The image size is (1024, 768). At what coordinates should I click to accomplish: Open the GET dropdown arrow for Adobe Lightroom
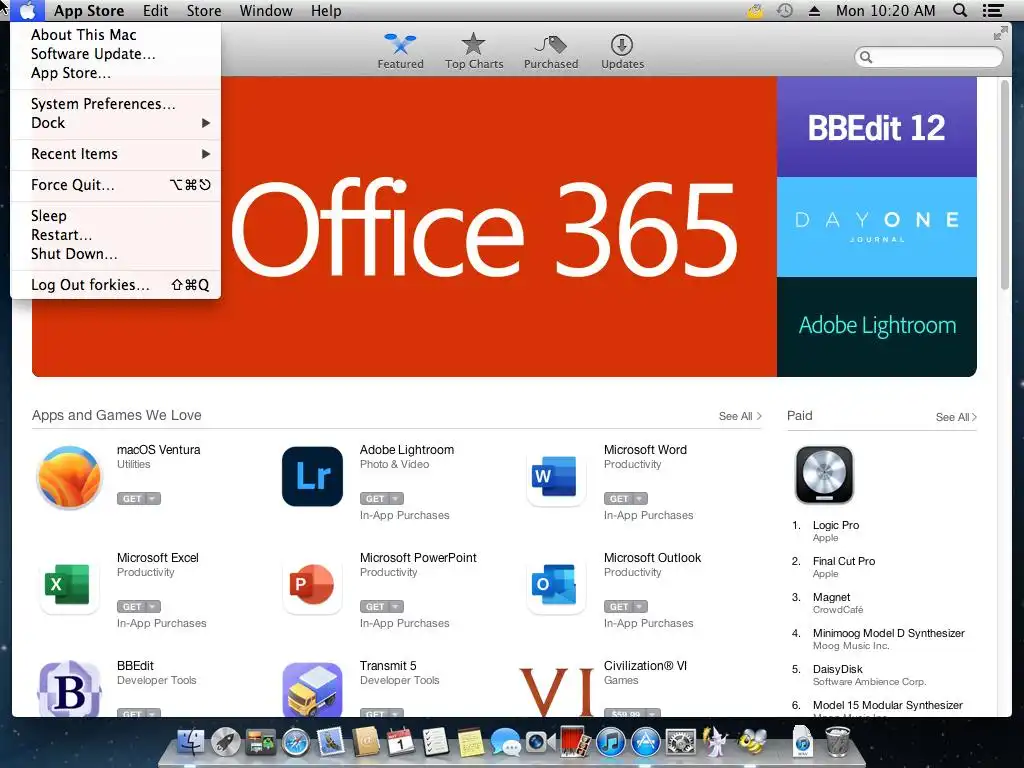click(x=396, y=499)
